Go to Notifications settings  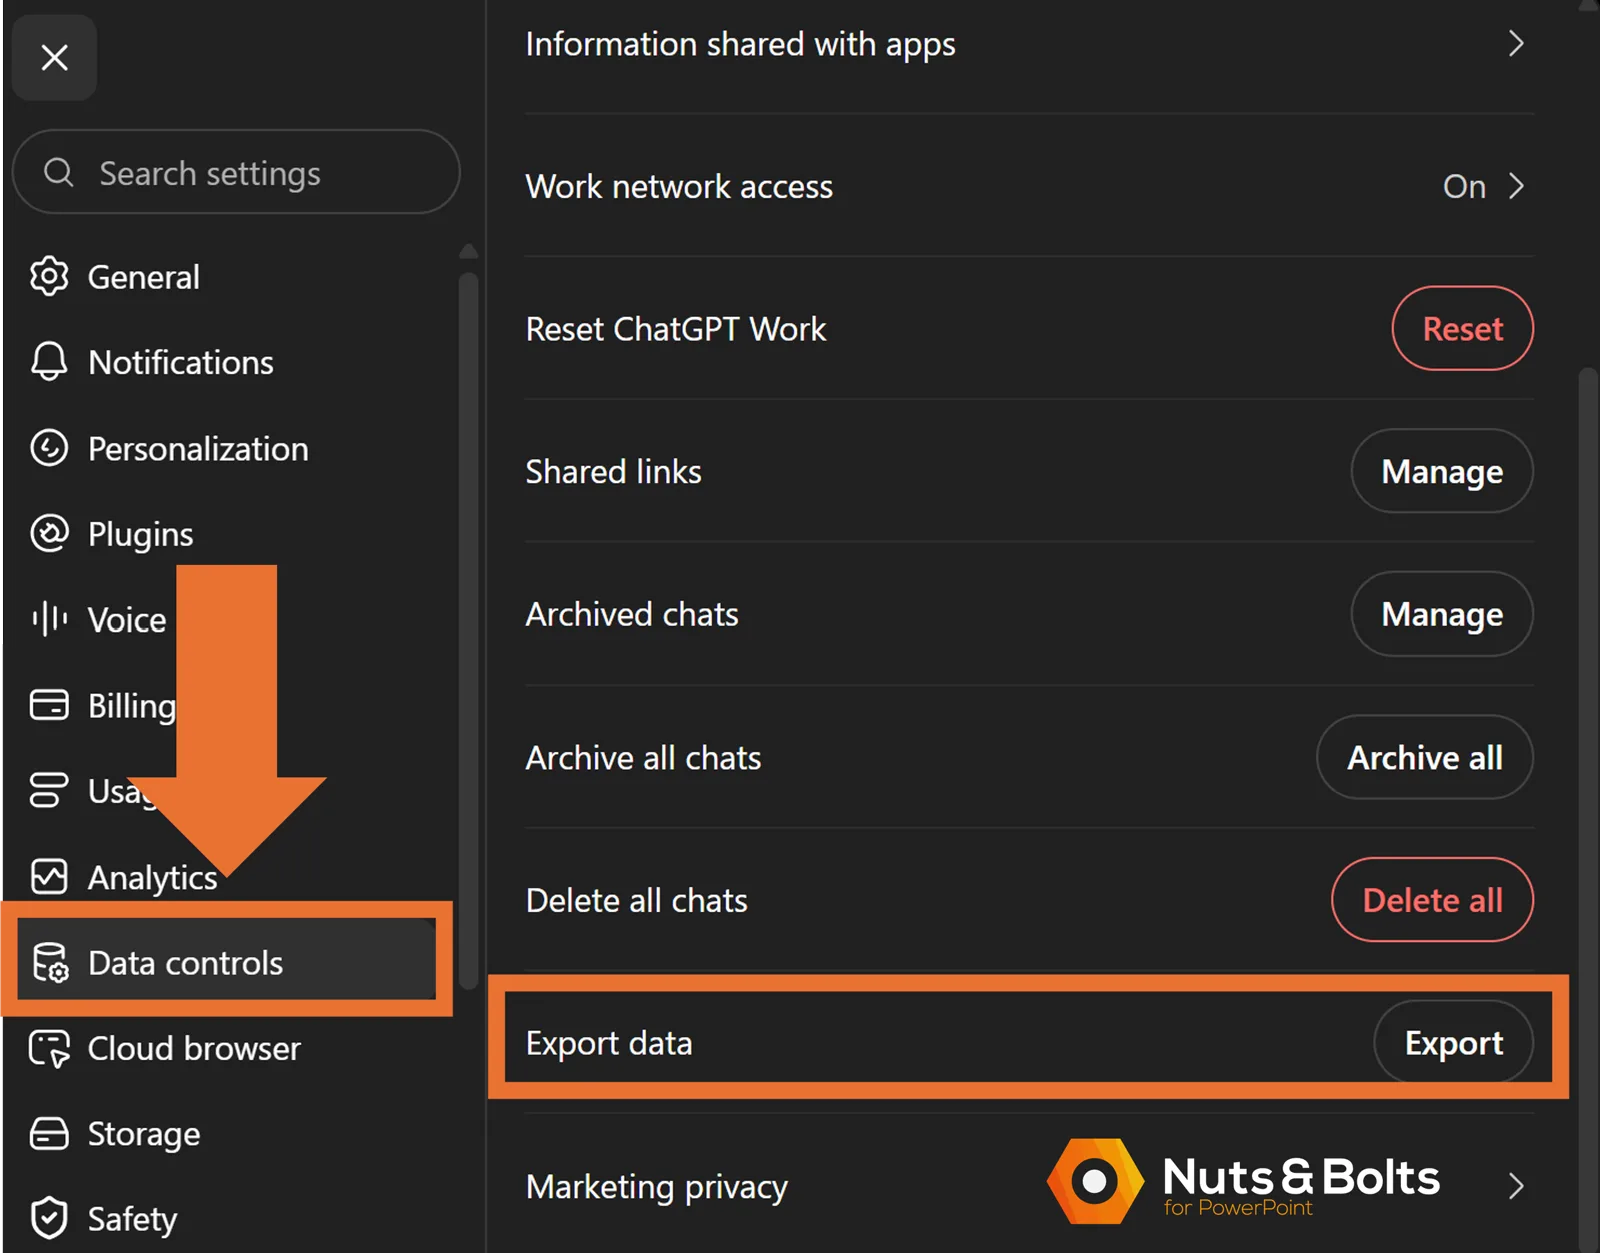[181, 362]
